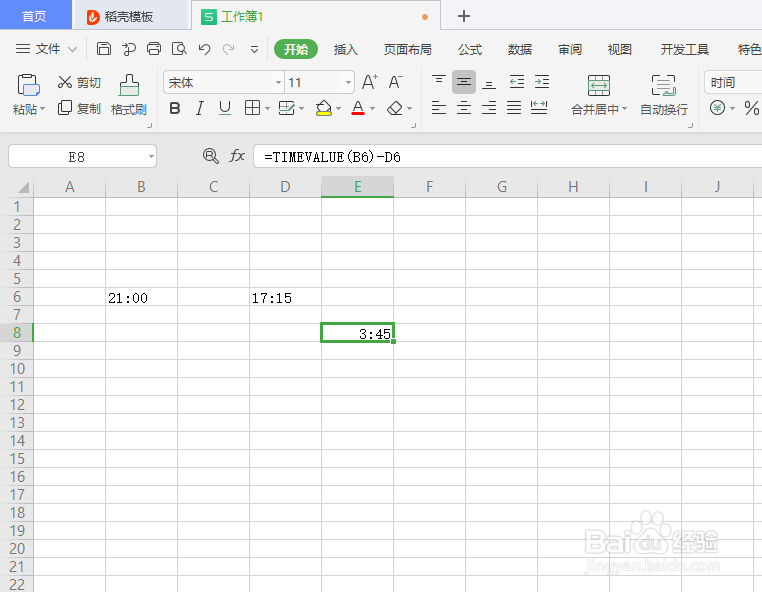This screenshot has height=592, width=762.
Task: Toggle Bold formatting
Action: point(175,108)
